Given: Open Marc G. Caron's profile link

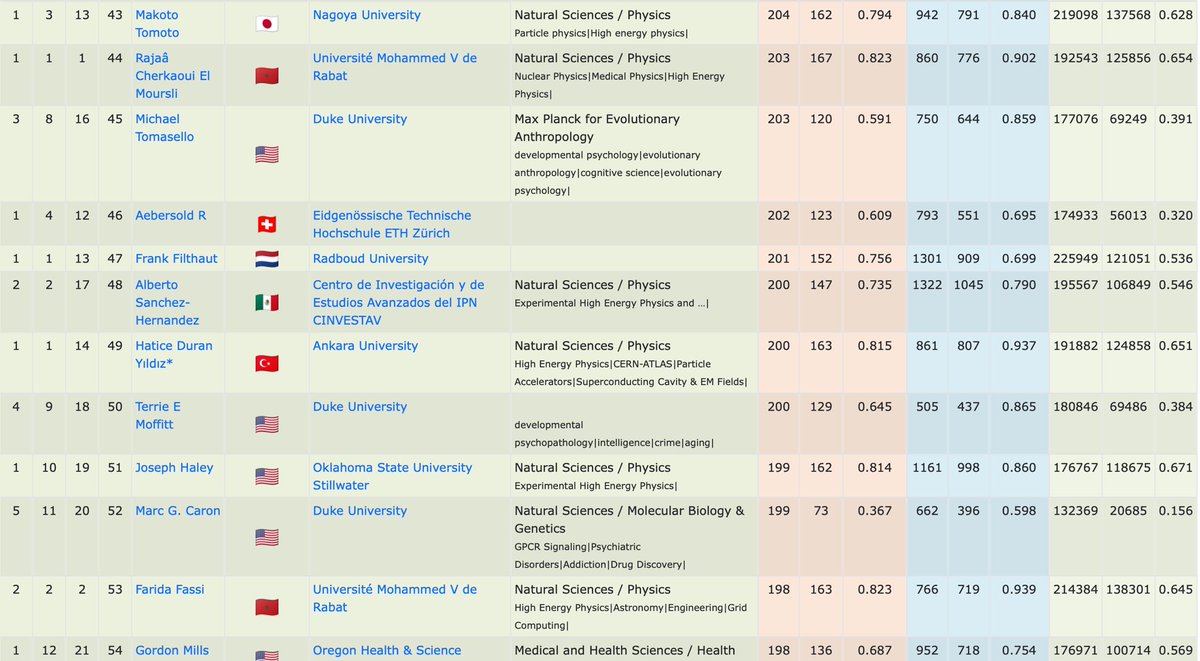Looking at the screenshot, I should pyautogui.click(x=178, y=510).
